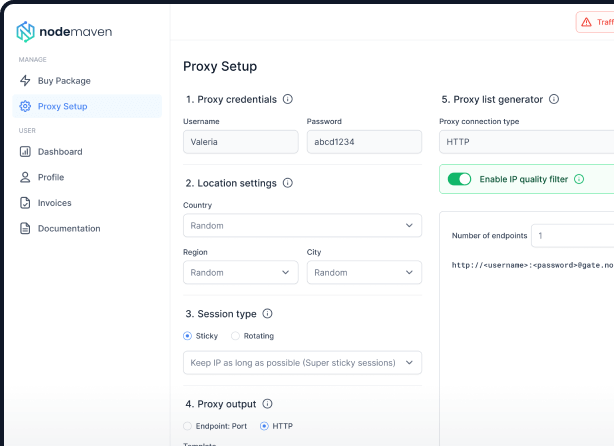
Task: Toggle the Enable IP quality filter switch
Action: pyautogui.click(x=459, y=179)
